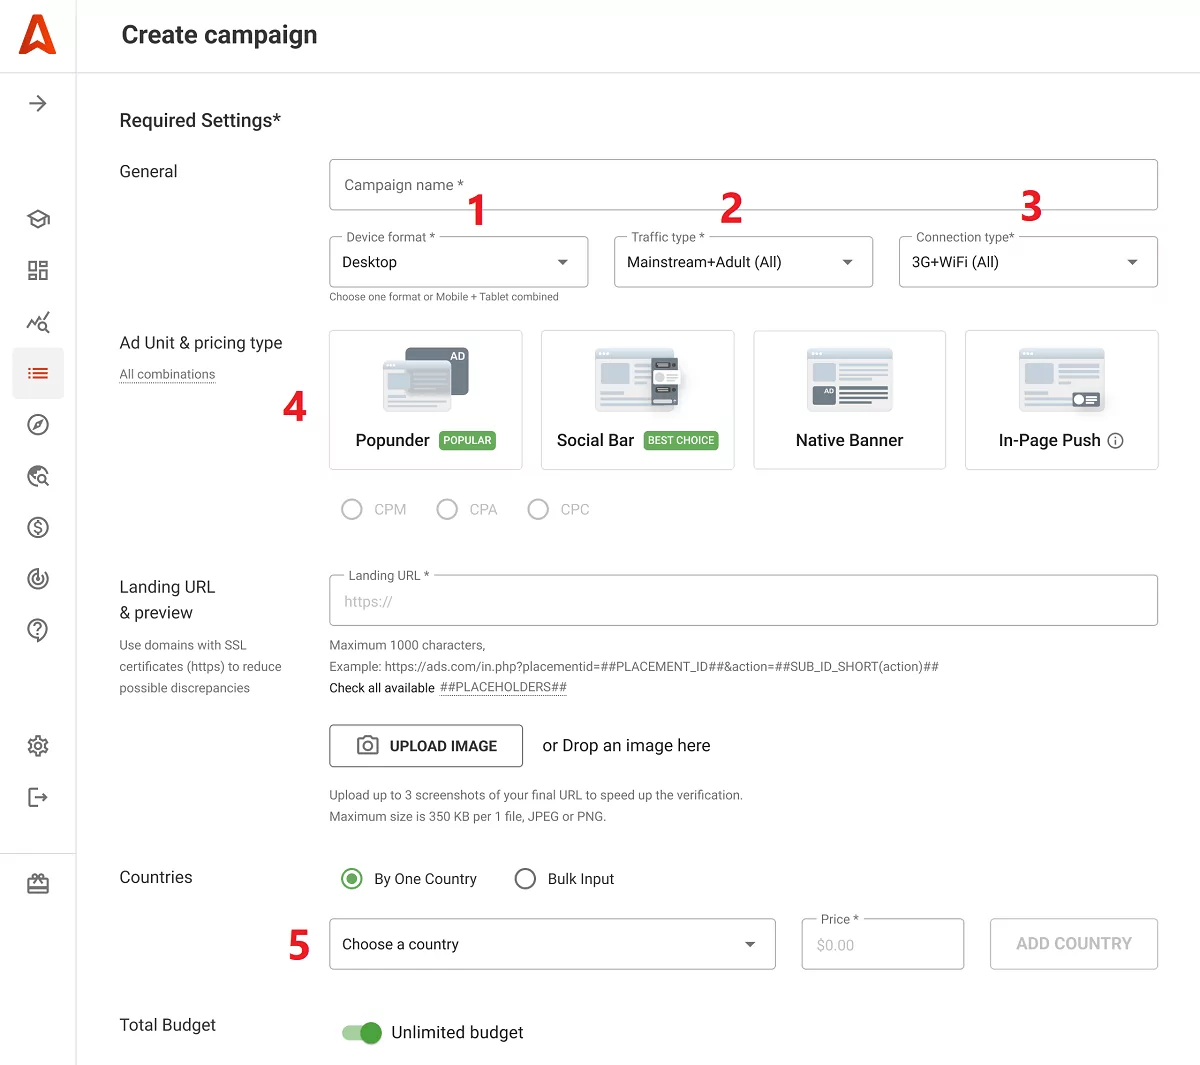The height and width of the screenshot is (1065, 1200).
Task: Select the CPM pricing radio button
Action: coord(352,509)
